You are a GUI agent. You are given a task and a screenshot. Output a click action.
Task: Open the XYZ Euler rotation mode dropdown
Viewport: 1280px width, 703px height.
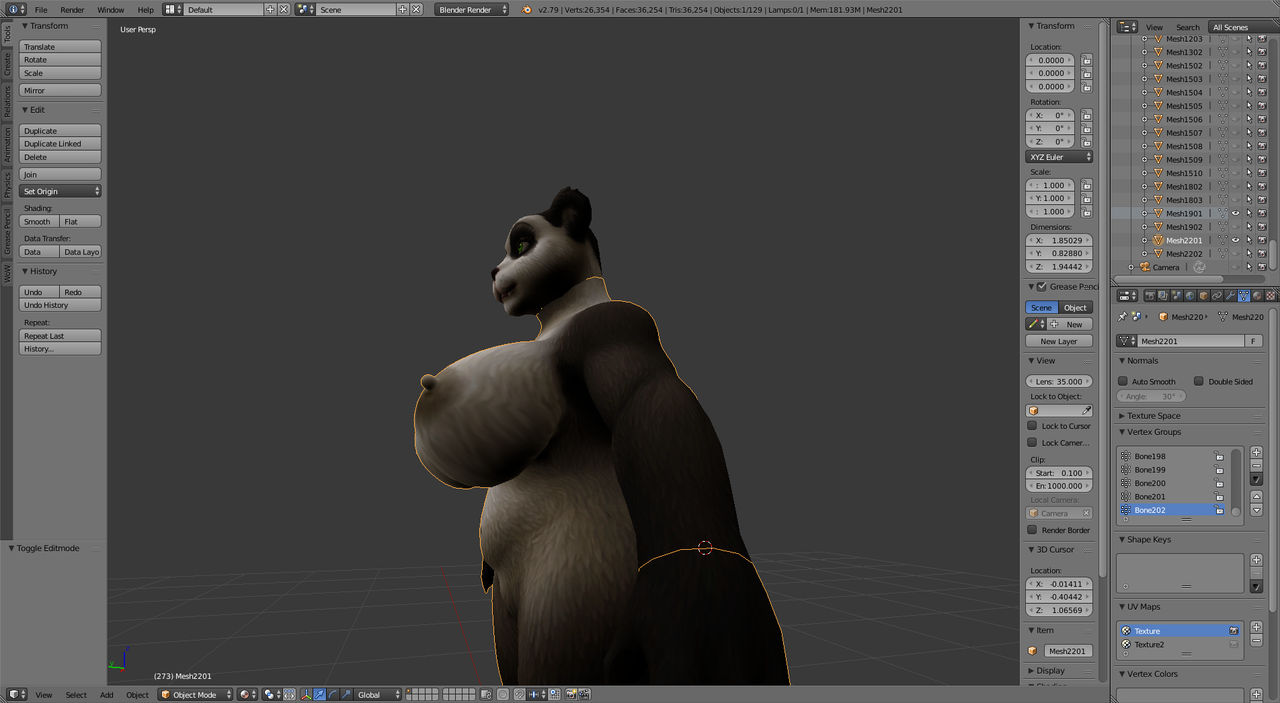pos(1060,157)
